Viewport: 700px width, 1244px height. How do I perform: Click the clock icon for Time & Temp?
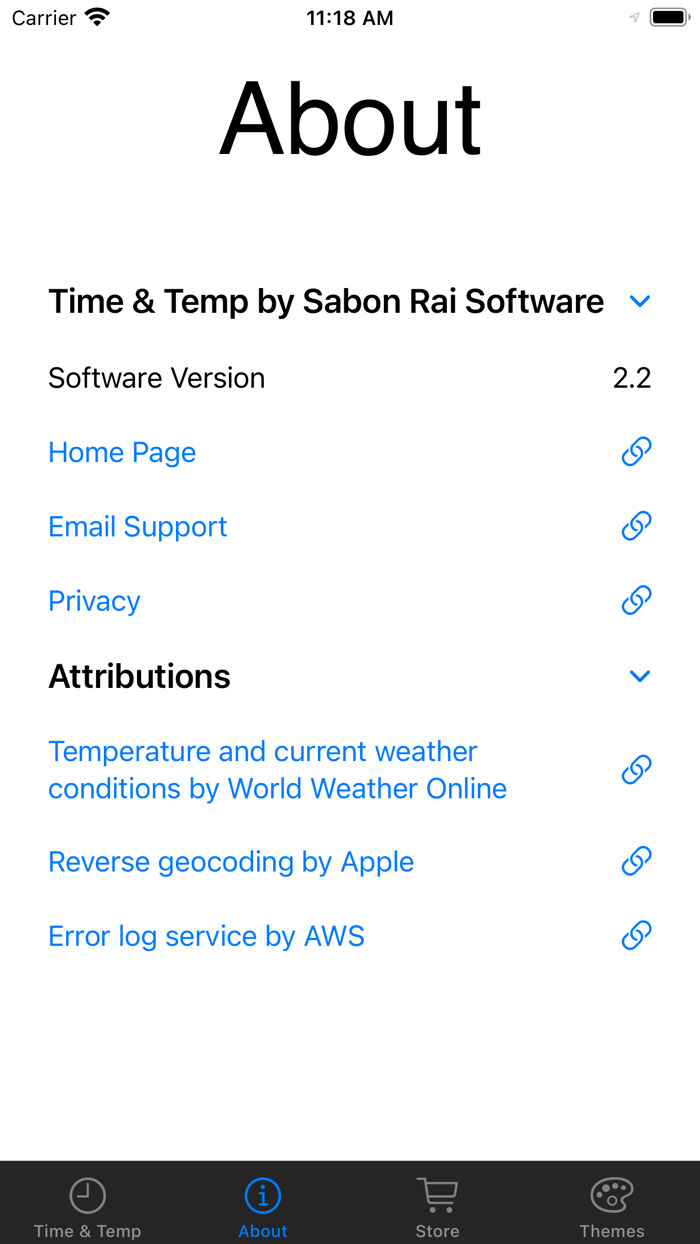87,1193
